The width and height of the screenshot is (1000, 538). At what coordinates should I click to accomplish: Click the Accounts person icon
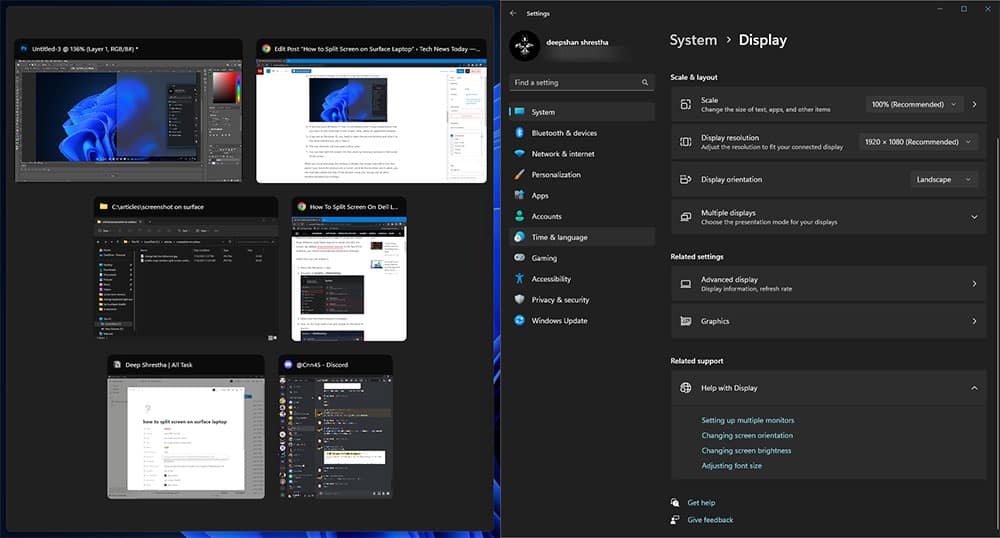520,216
